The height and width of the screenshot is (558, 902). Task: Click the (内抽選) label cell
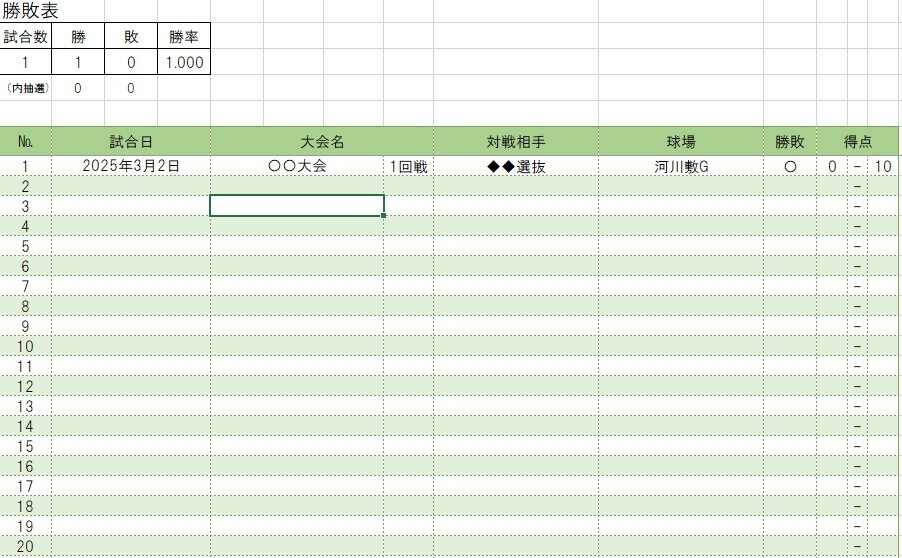26,88
